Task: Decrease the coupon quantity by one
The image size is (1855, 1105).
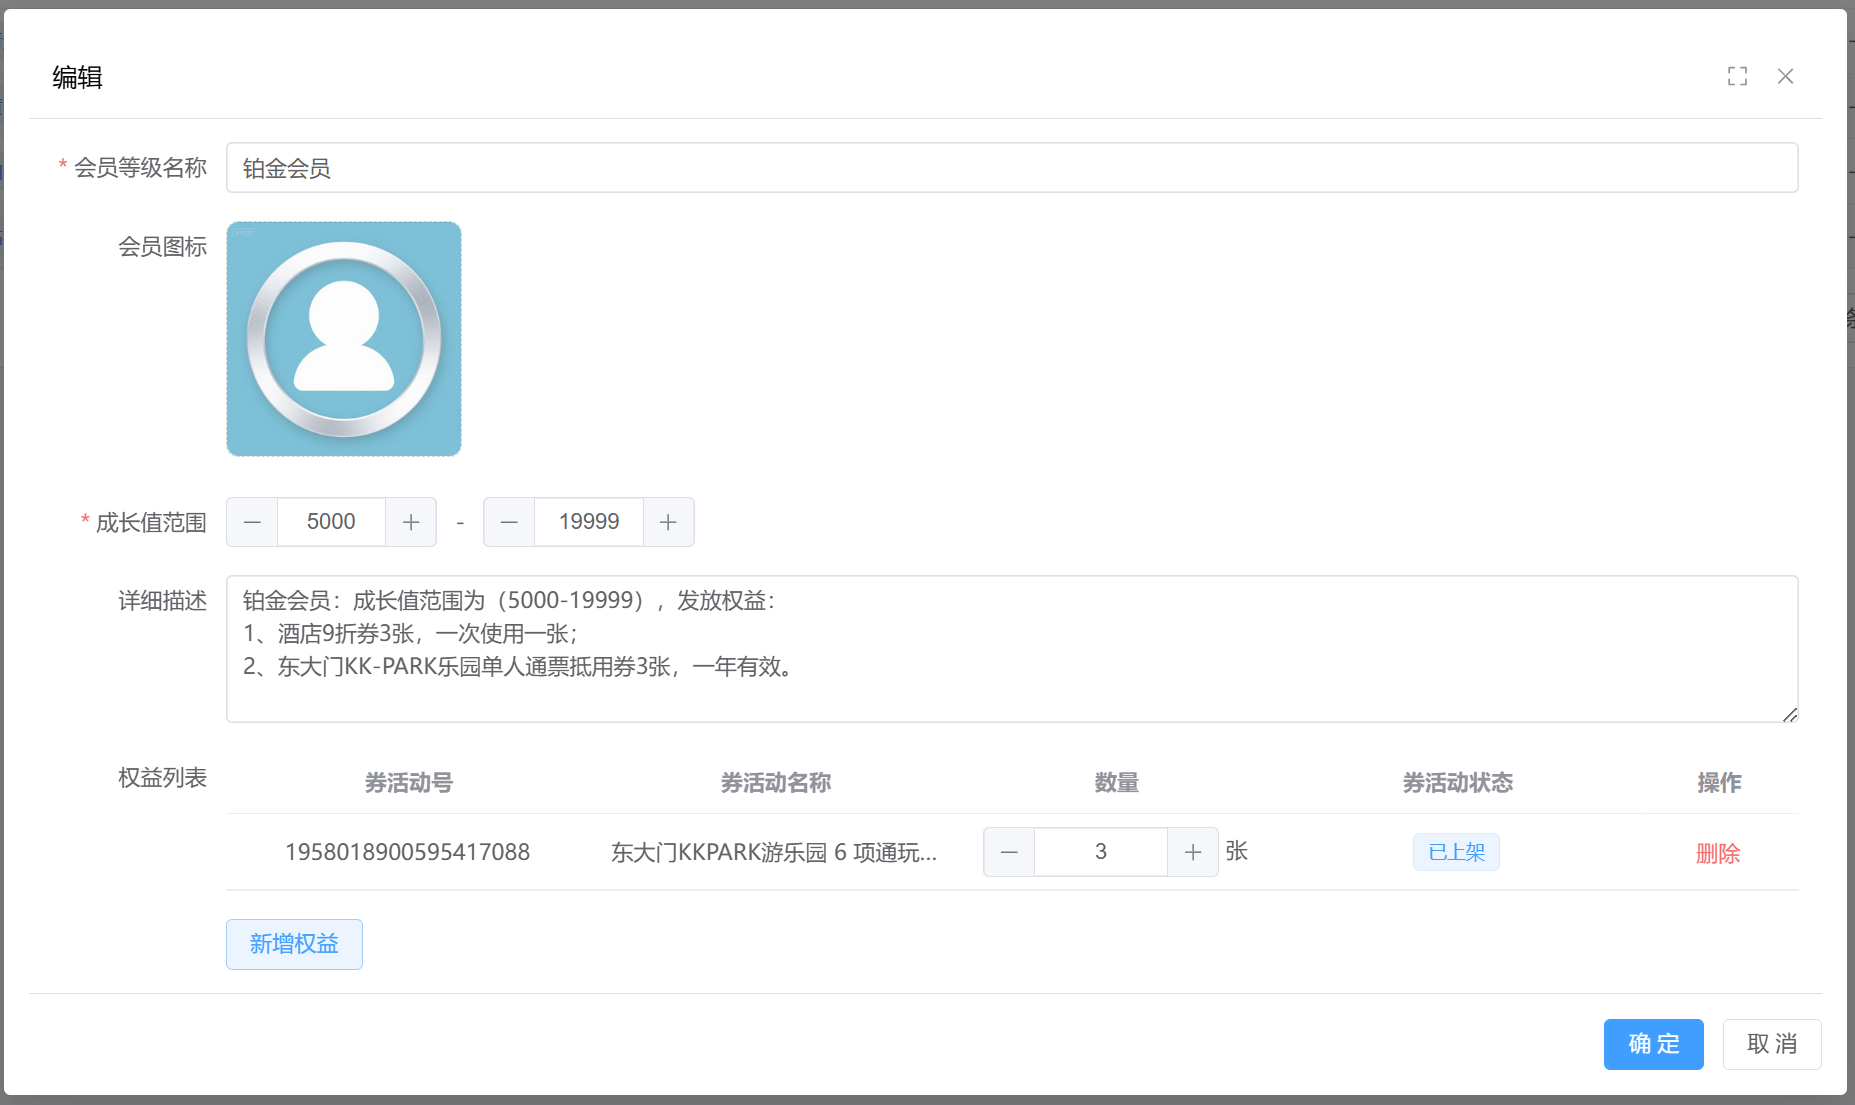Action: (1009, 852)
